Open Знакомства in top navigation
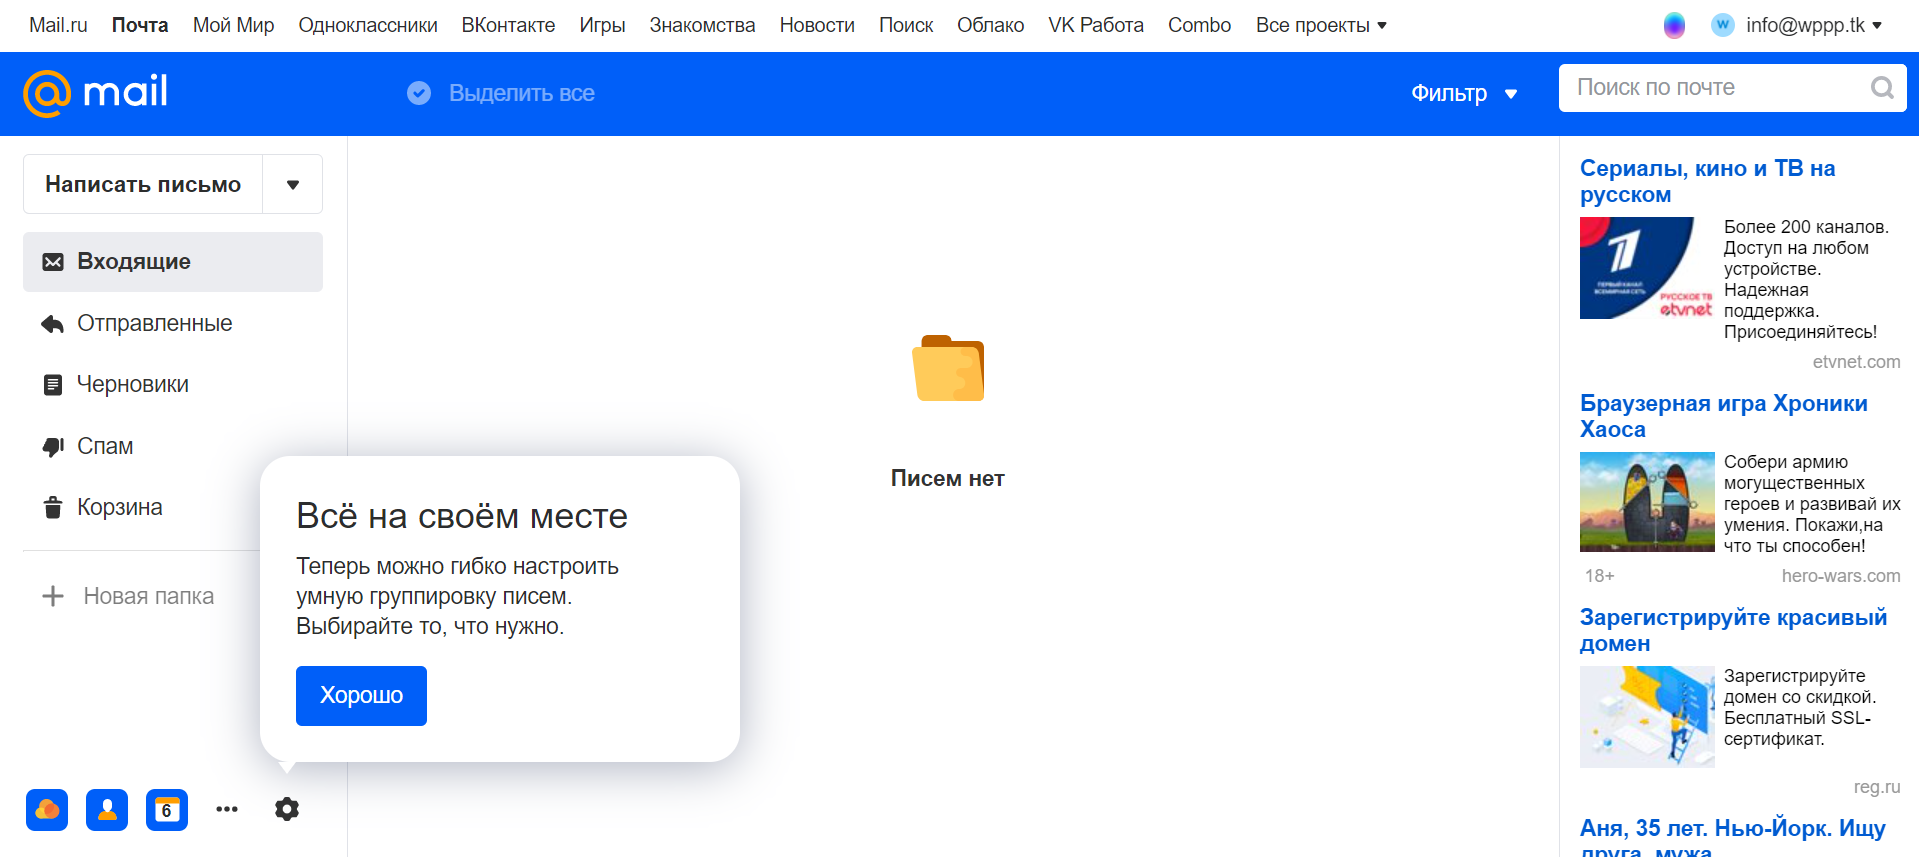The width and height of the screenshot is (1919, 857). [x=702, y=25]
